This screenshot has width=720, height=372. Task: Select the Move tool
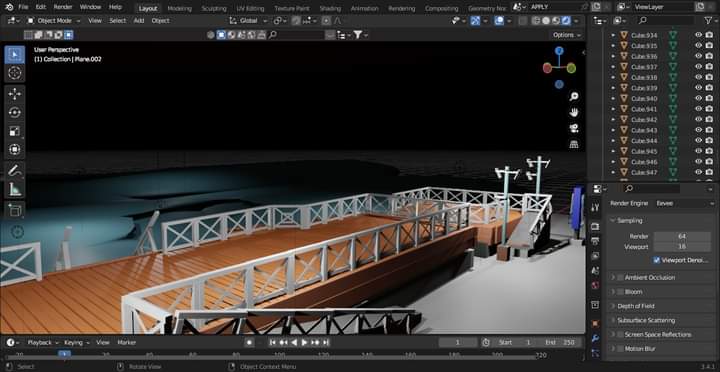[15, 94]
